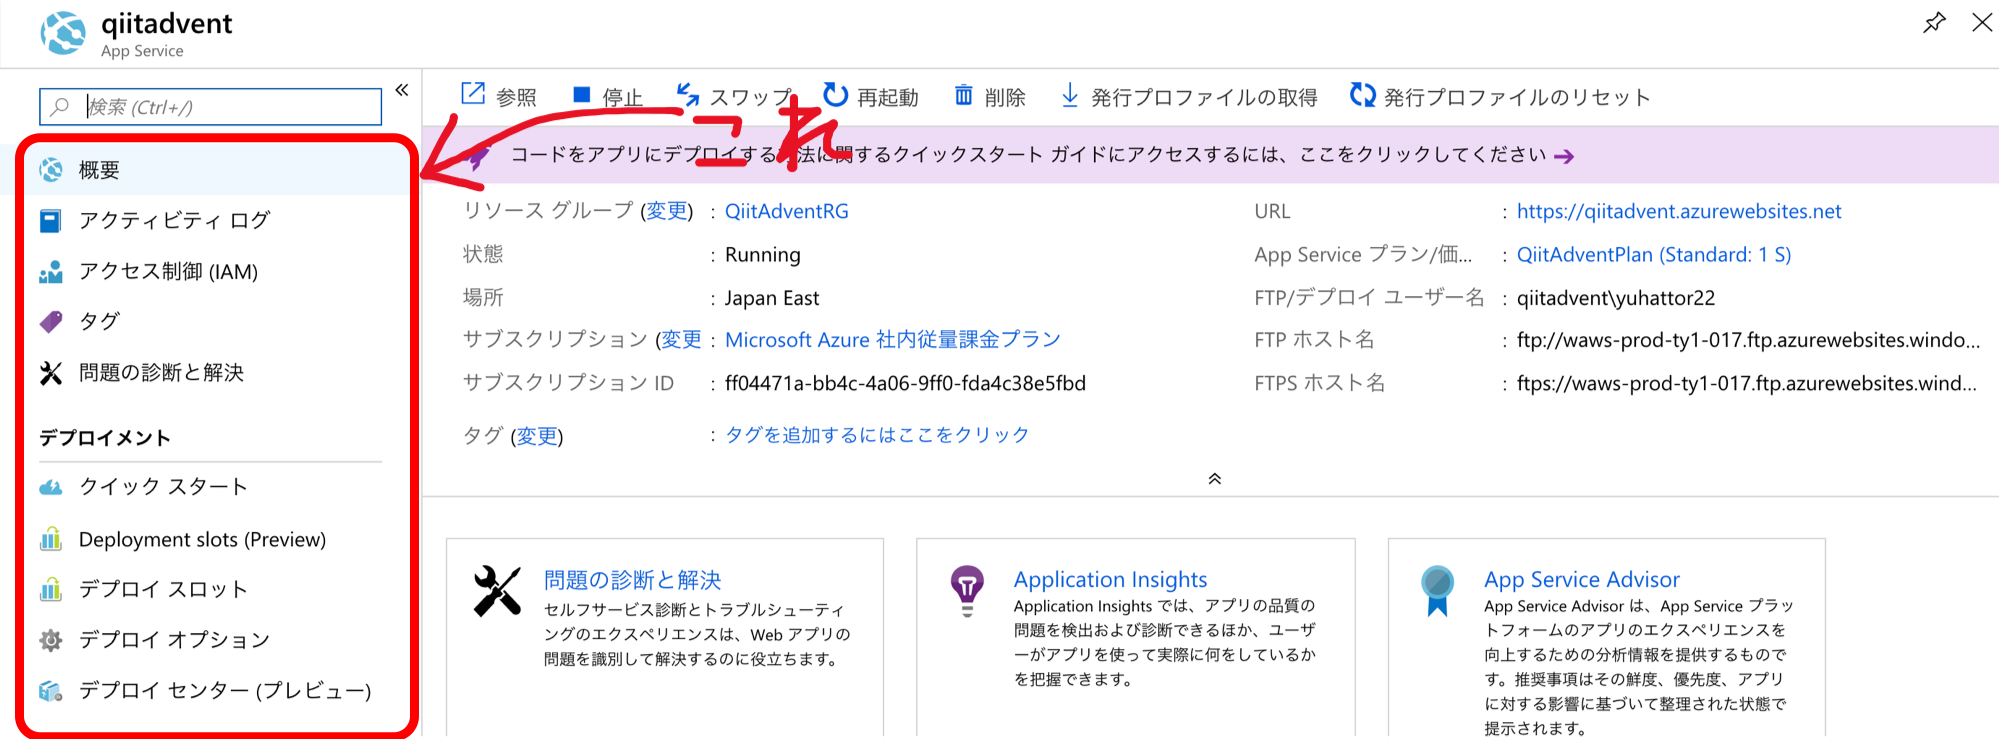Click the large wrench icon on the 問題の診断と解決 card
Image resolution: width=1999 pixels, height=739 pixels.
tap(497, 590)
